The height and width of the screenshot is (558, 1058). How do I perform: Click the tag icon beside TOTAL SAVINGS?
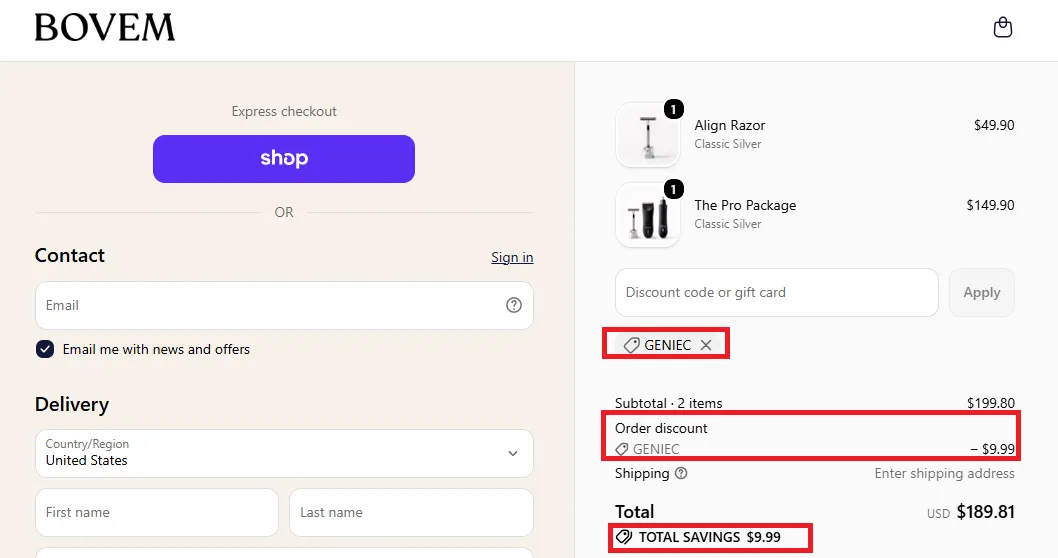click(x=624, y=537)
